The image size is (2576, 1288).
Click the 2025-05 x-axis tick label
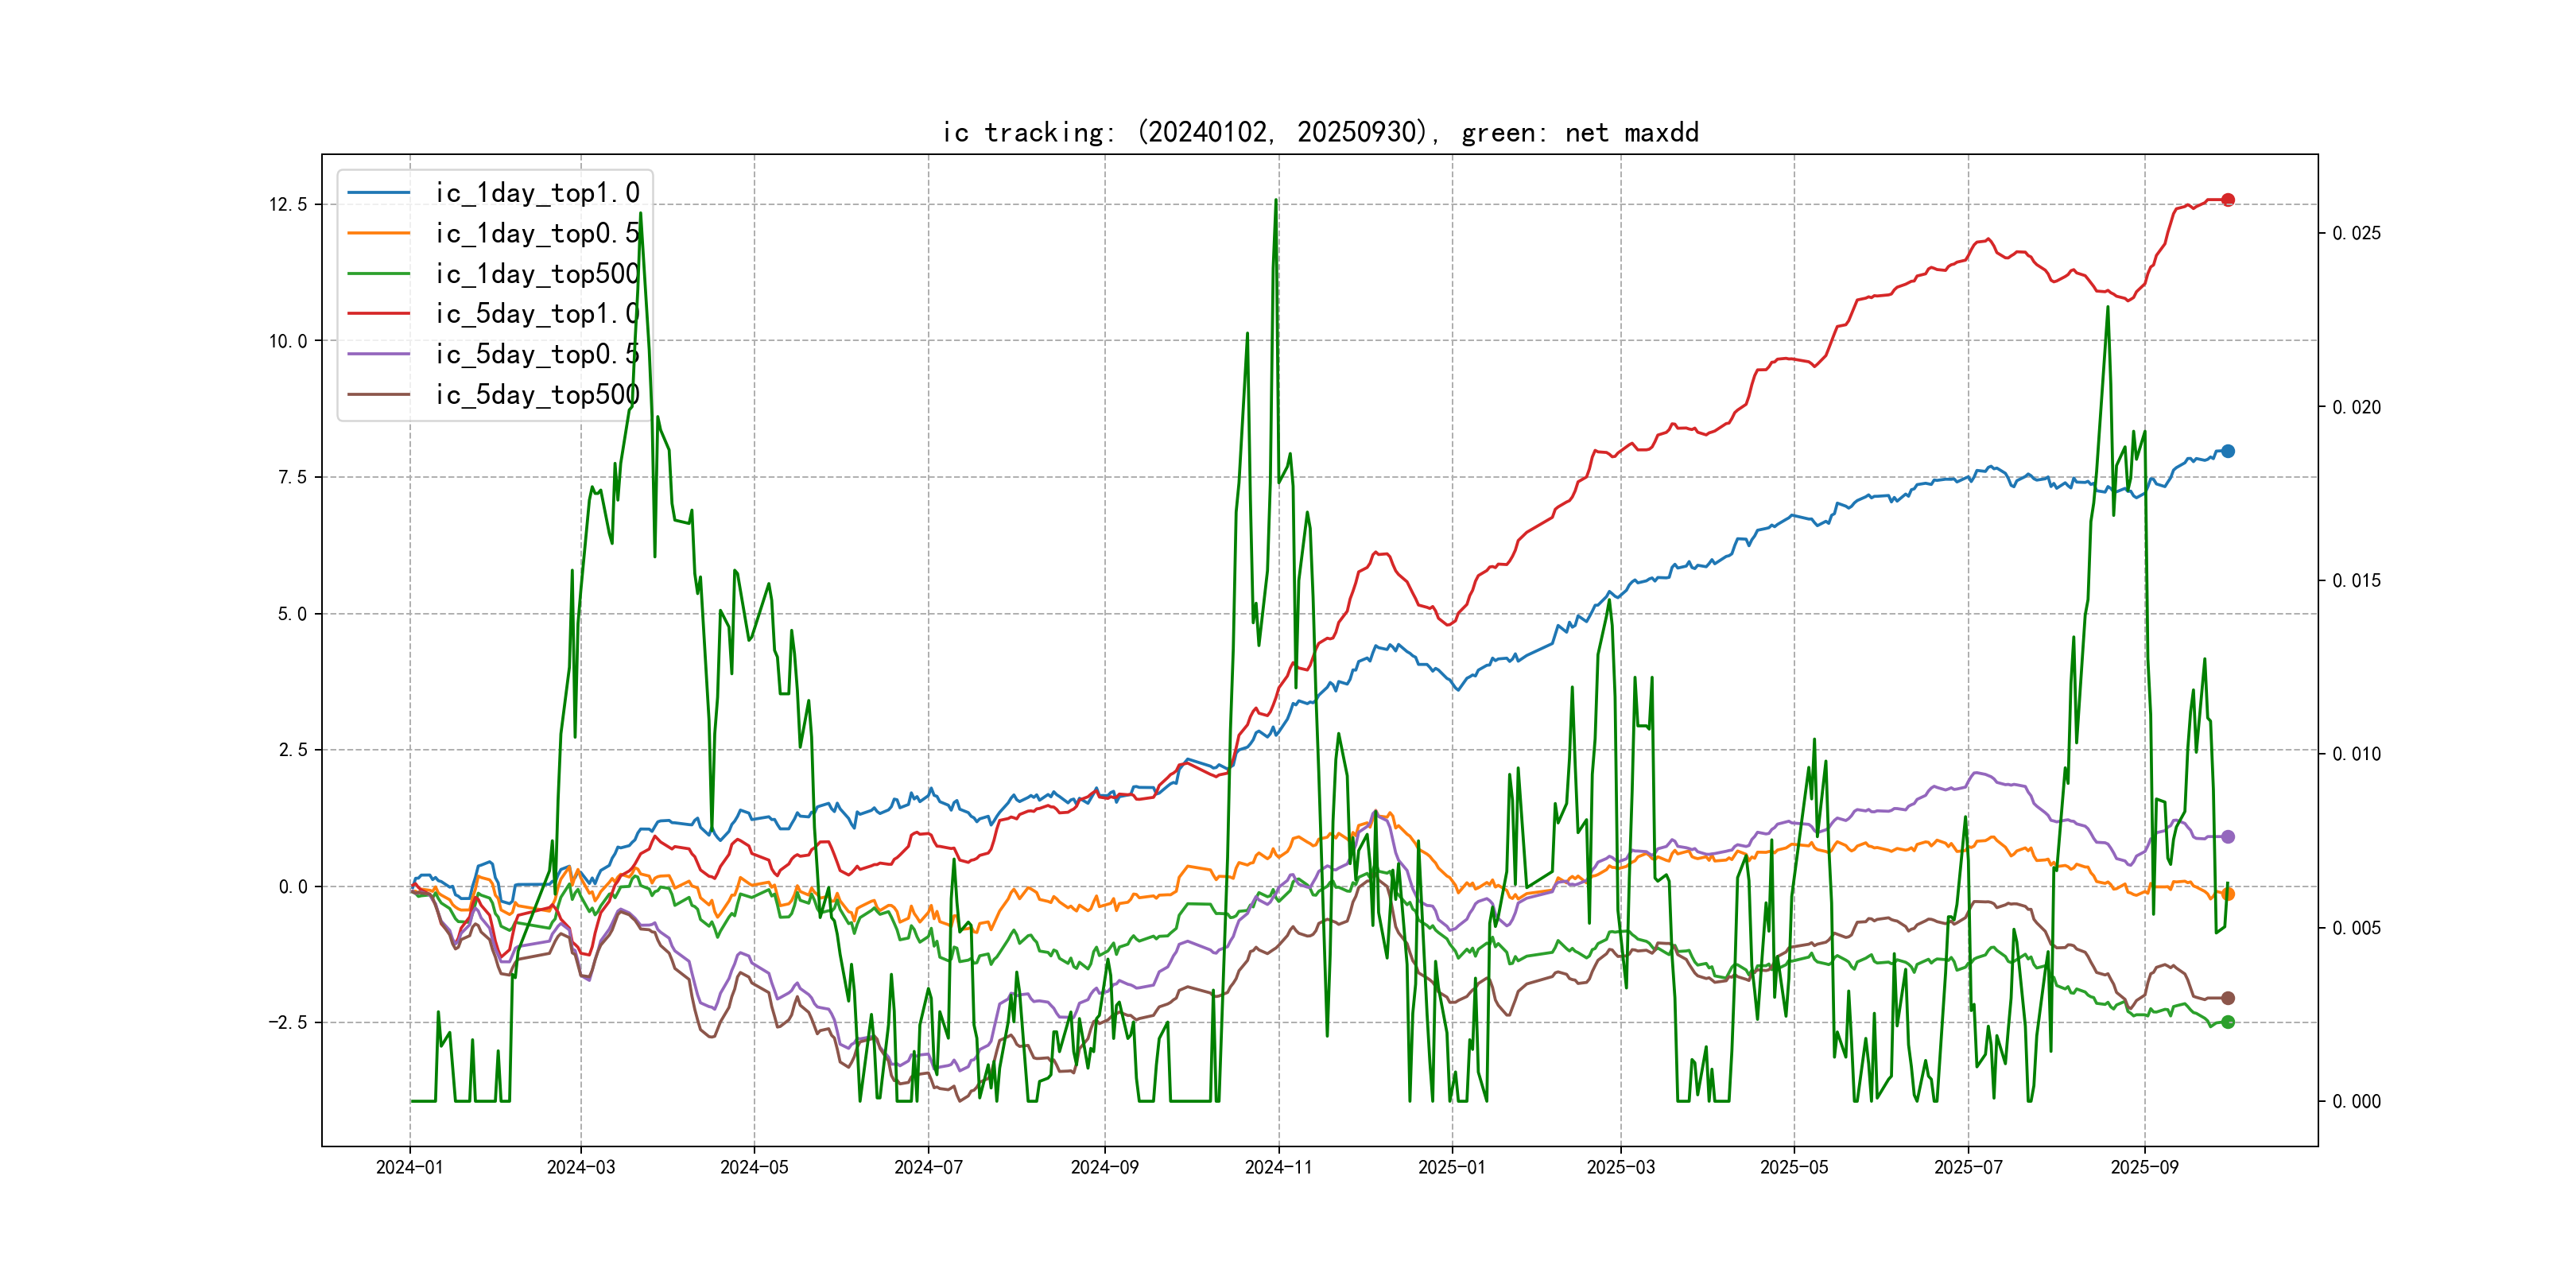point(1794,1167)
